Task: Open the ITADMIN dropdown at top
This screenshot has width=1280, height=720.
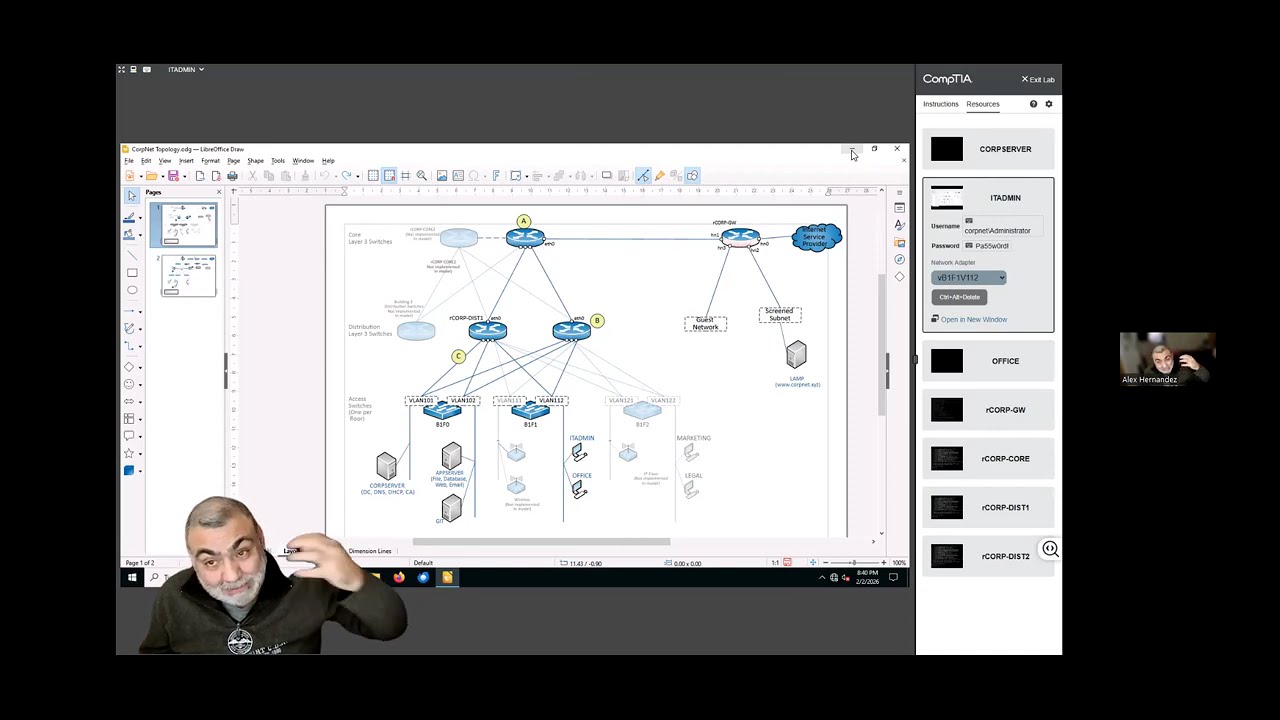Action: pyautogui.click(x=185, y=69)
